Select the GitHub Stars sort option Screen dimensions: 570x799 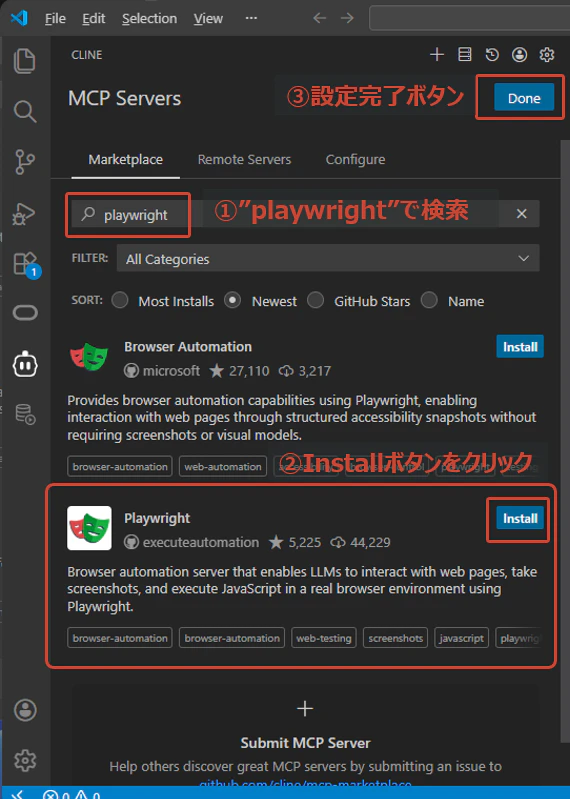point(315,300)
